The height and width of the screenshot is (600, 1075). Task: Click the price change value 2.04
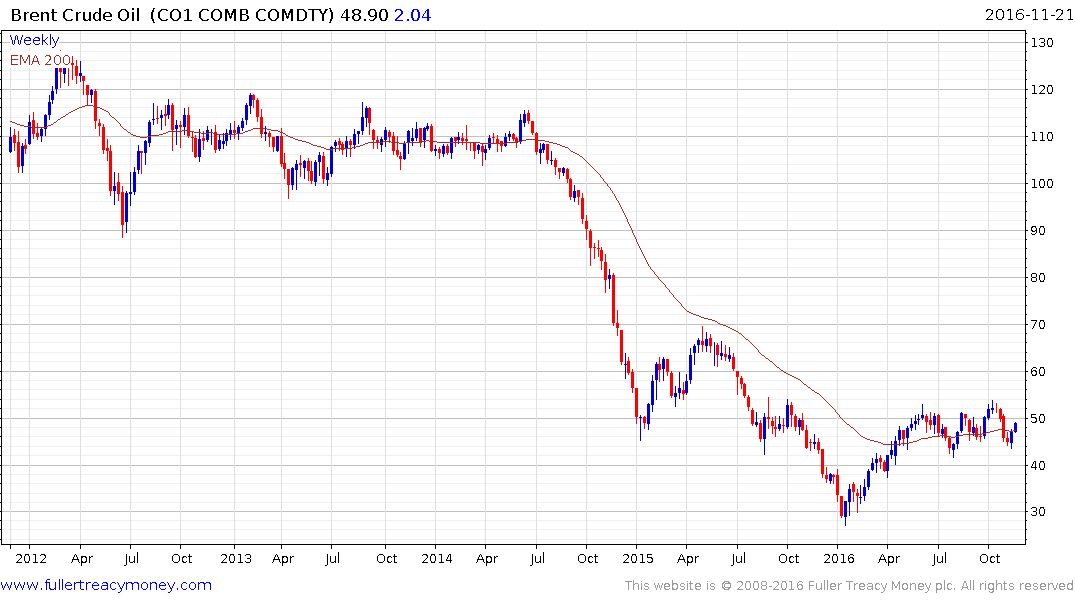click(412, 15)
